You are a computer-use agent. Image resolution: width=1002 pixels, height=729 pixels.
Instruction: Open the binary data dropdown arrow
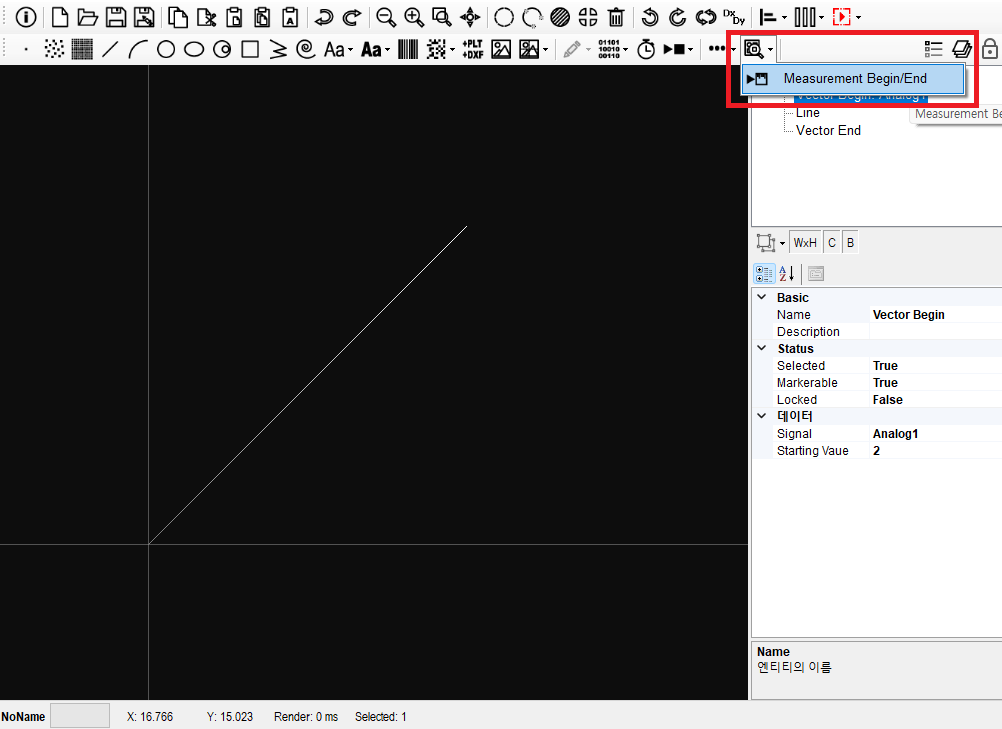coord(626,50)
